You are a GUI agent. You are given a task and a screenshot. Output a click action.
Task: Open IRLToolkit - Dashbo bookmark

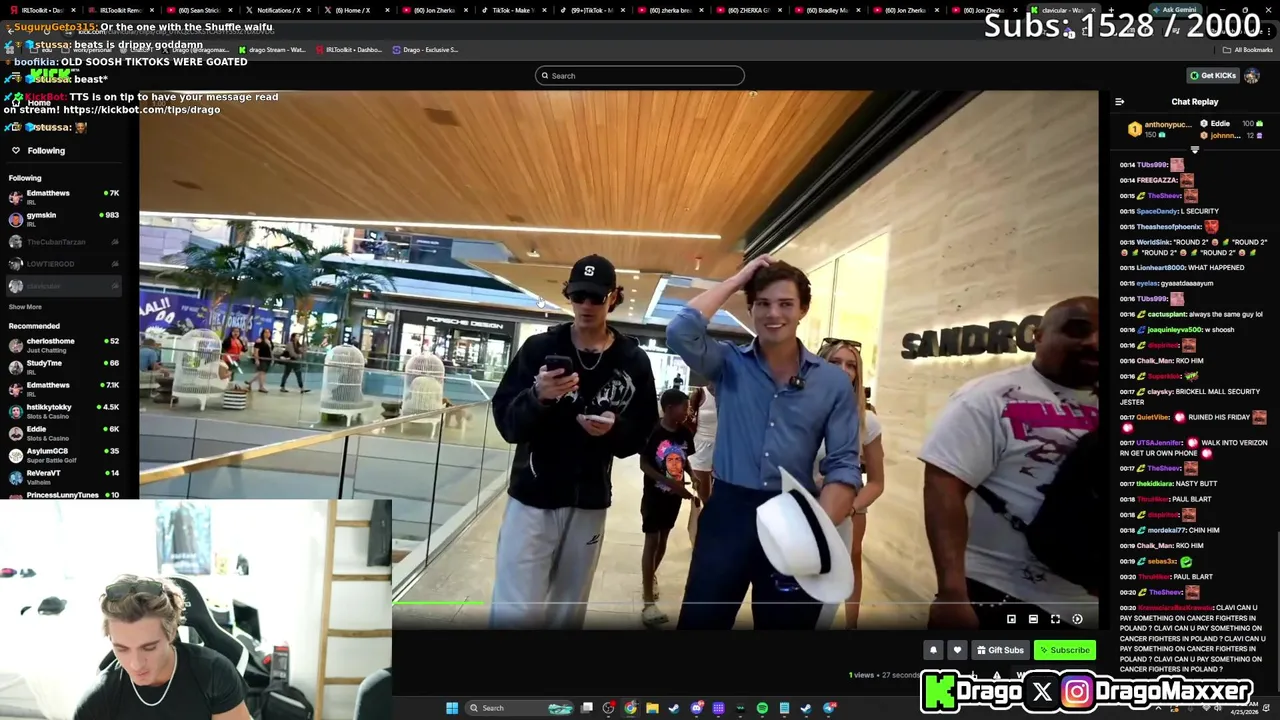coord(349,50)
